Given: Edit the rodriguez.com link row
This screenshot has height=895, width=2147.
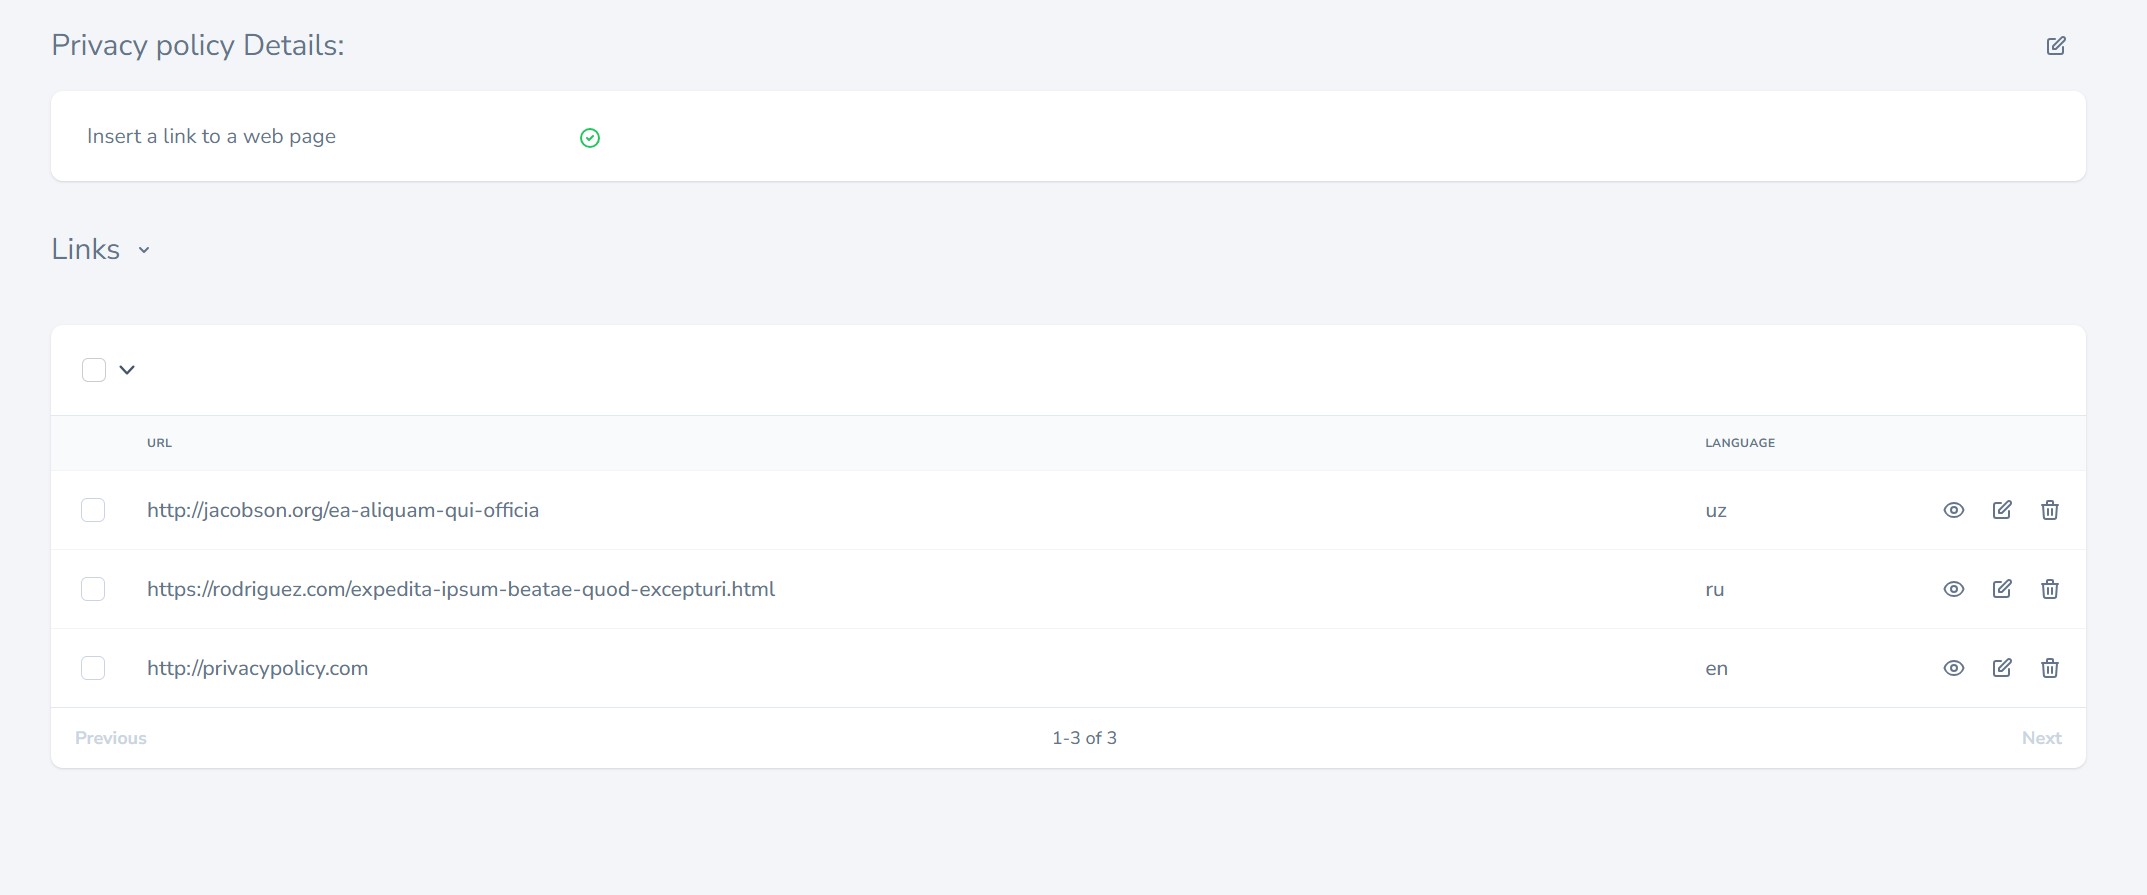Looking at the screenshot, I should click(2002, 589).
